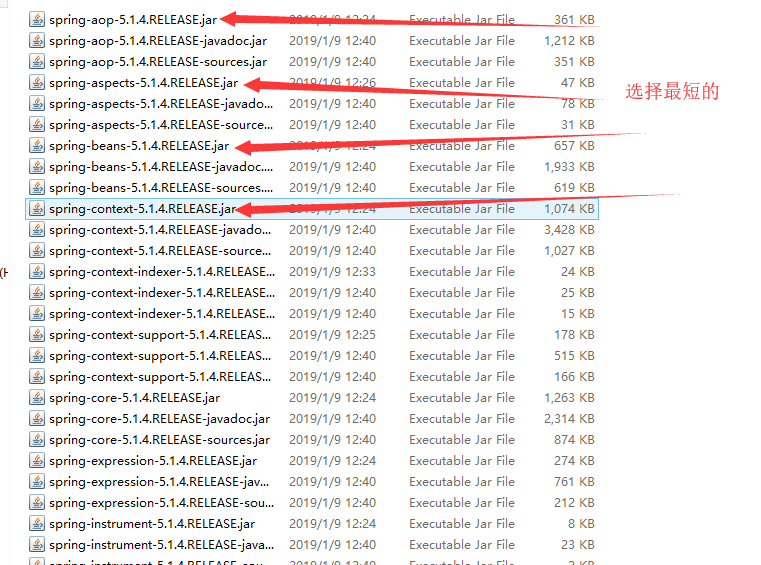Select file name spring-aop-5.1.4.RELEASE-javadoc.jar
Viewport: 761px width, 565px height.
point(158,41)
